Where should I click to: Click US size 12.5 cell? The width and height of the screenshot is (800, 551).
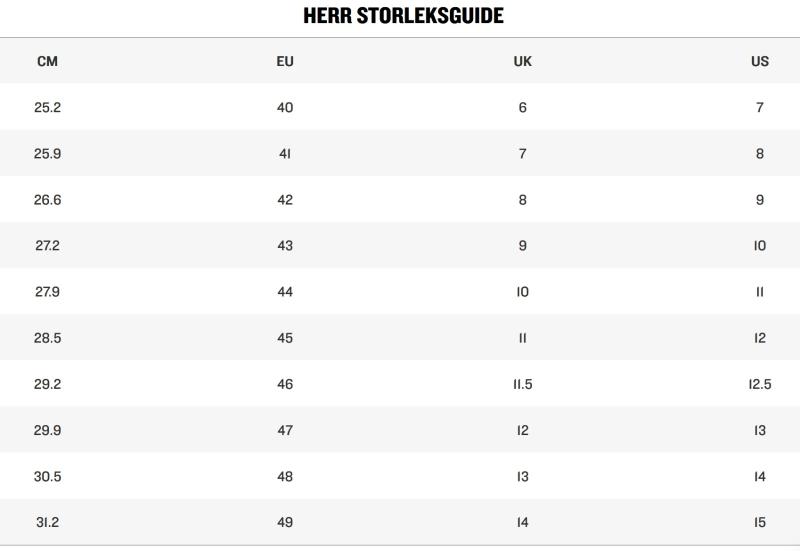tap(760, 384)
